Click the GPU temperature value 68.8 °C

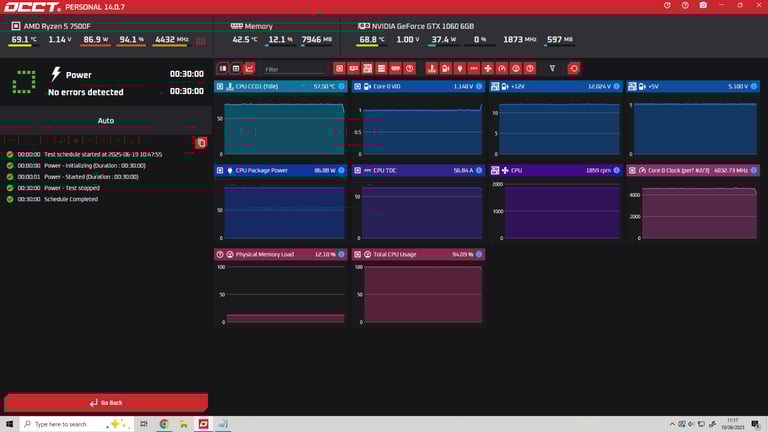point(372,40)
